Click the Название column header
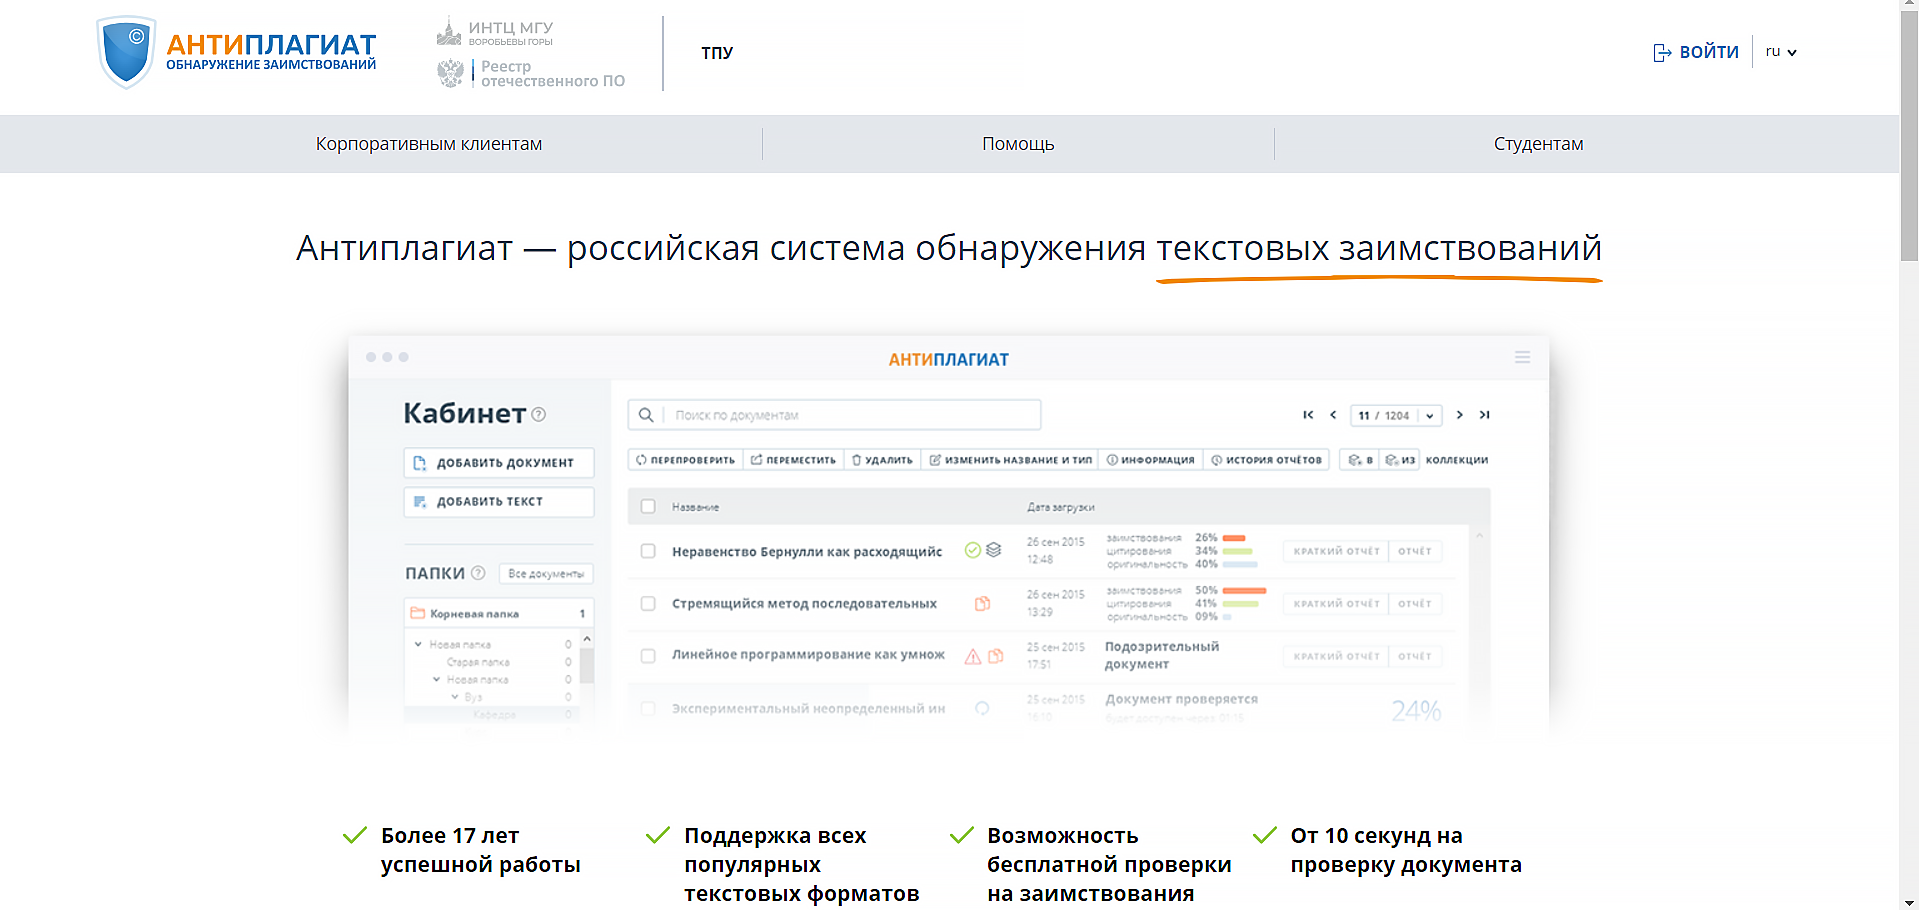Image resolution: width=1919 pixels, height=910 pixels. 695,507
